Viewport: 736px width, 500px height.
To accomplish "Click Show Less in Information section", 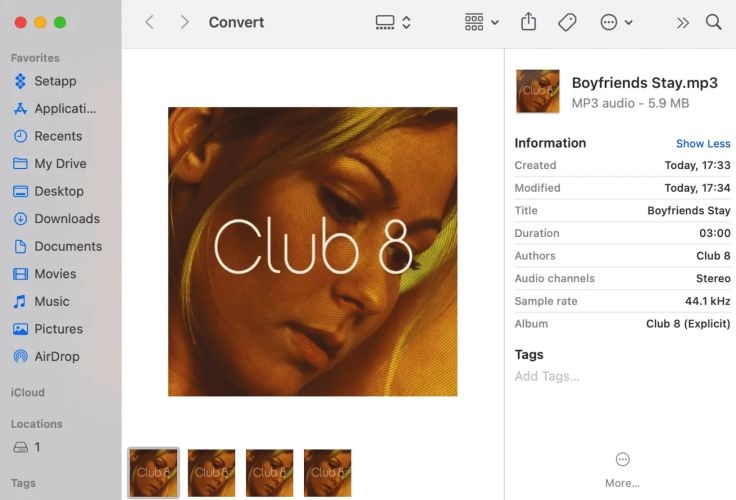I will click(x=703, y=144).
